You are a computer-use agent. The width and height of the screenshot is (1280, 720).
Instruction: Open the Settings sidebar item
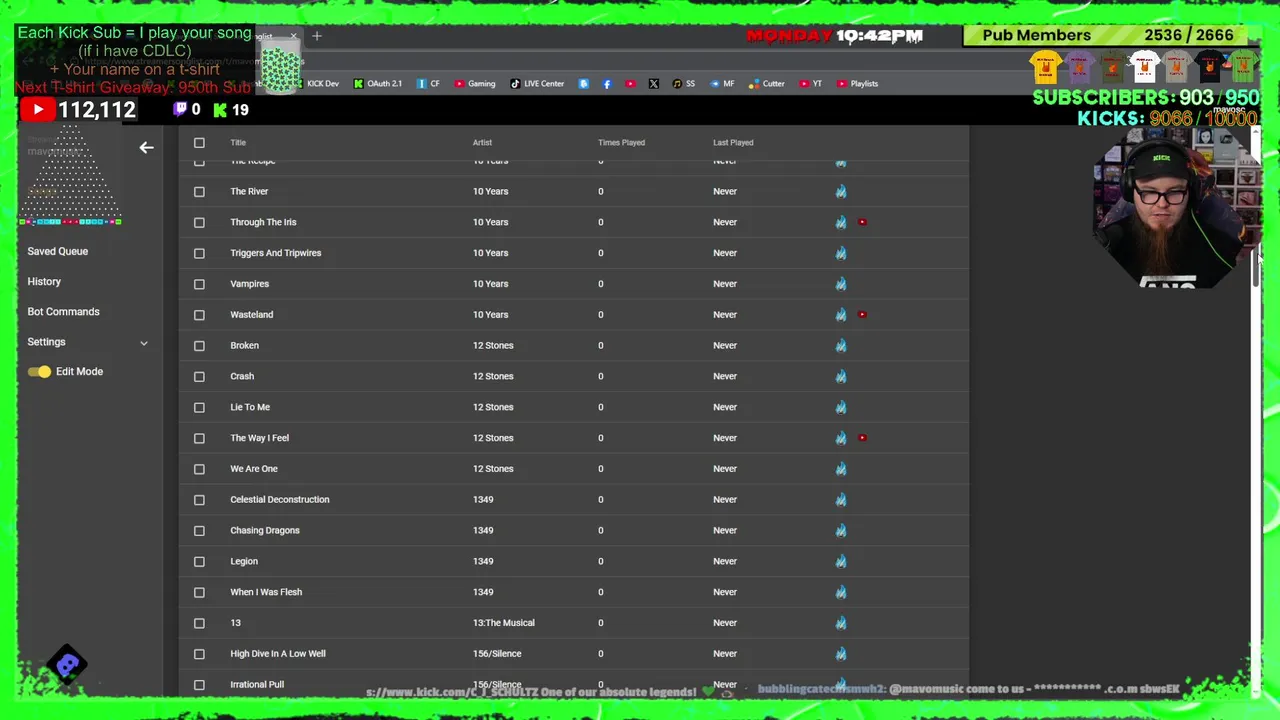pyautogui.click(x=46, y=342)
